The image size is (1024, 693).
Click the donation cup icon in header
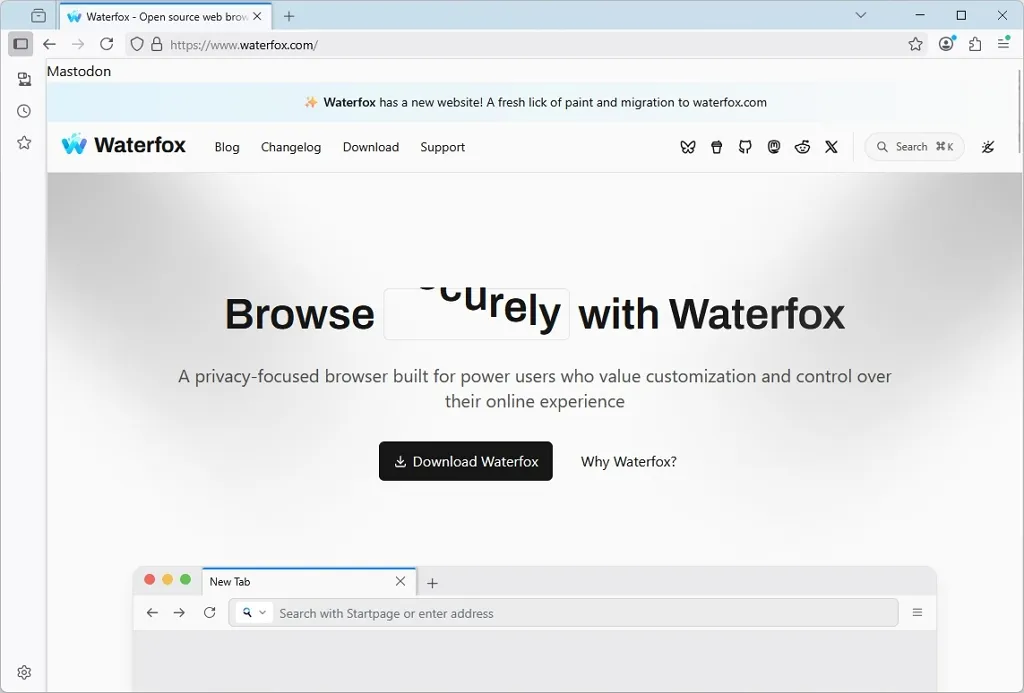click(x=716, y=147)
